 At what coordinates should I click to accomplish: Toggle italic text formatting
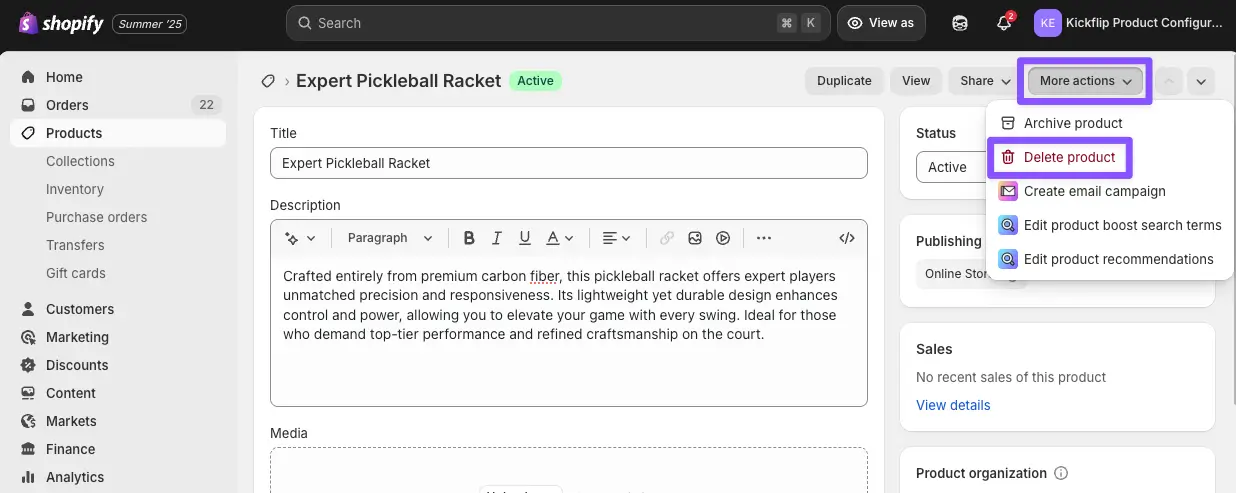click(496, 238)
